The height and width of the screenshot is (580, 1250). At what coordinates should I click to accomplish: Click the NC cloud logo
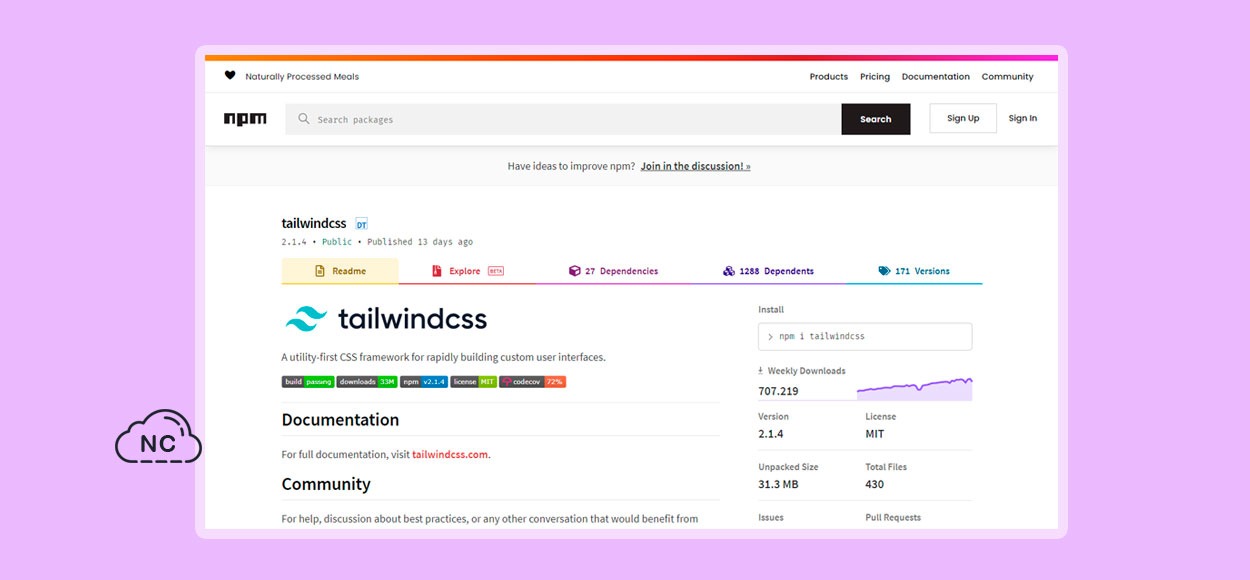click(158, 437)
